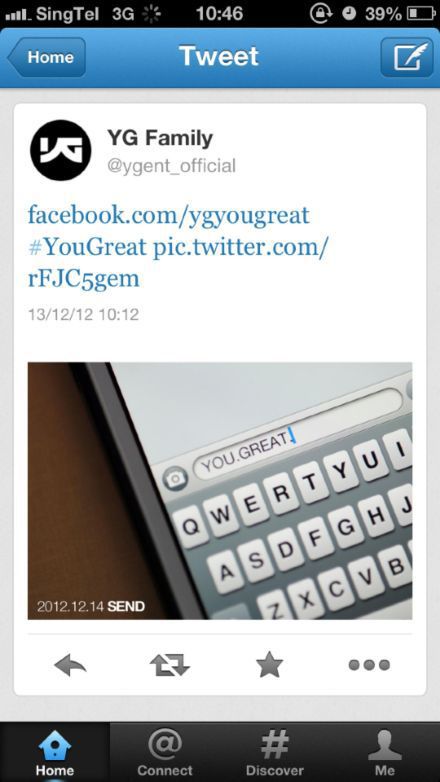Switch to the Connect tab
Viewport: 440px width, 782px height.
click(x=165, y=752)
